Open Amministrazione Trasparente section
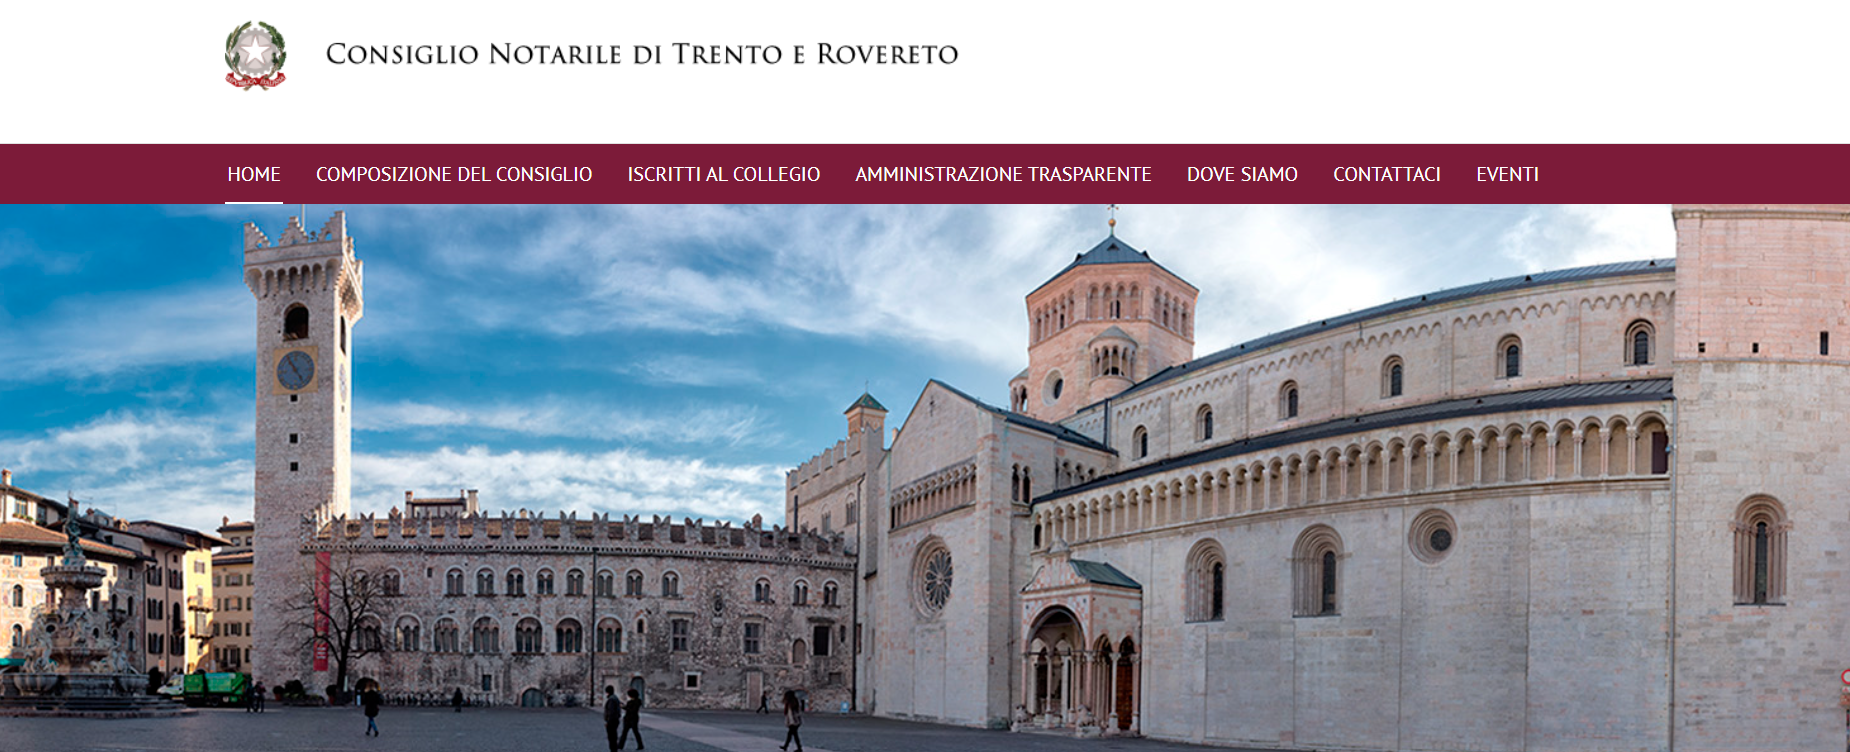 (1003, 174)
